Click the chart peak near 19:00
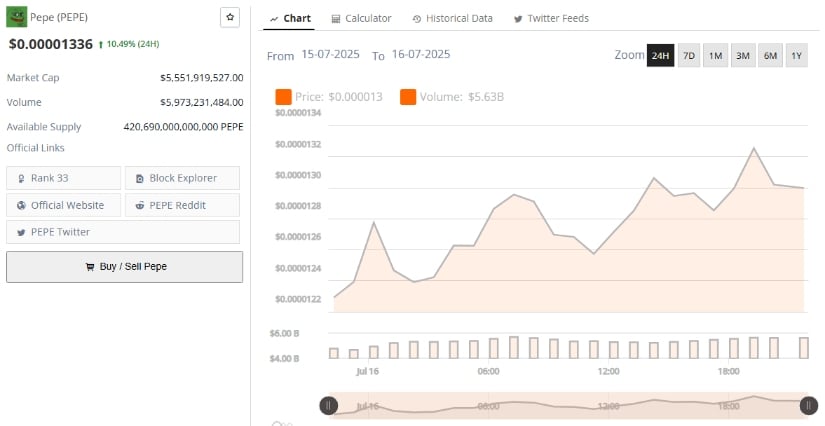This screenshot has height=426, width=825. coord(754,149)
